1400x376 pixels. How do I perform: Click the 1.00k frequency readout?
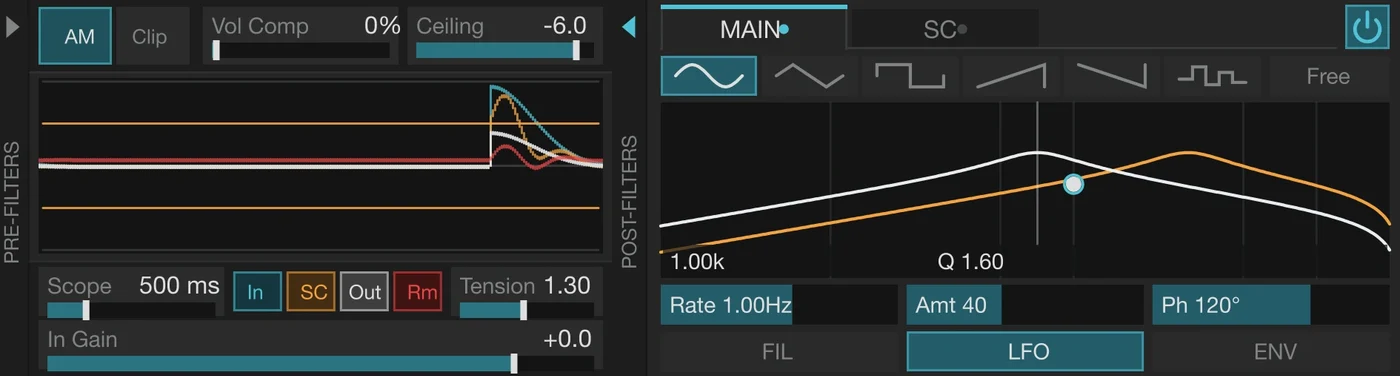697,263
